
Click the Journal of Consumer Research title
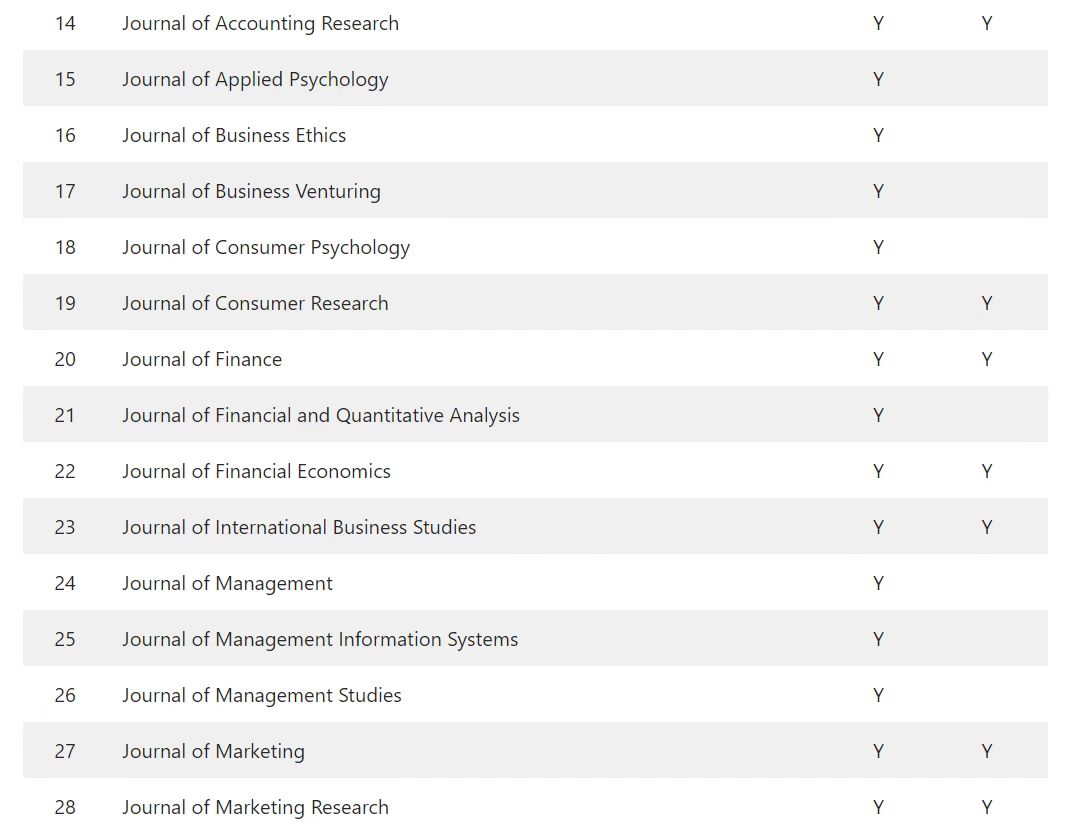(255, 303)
